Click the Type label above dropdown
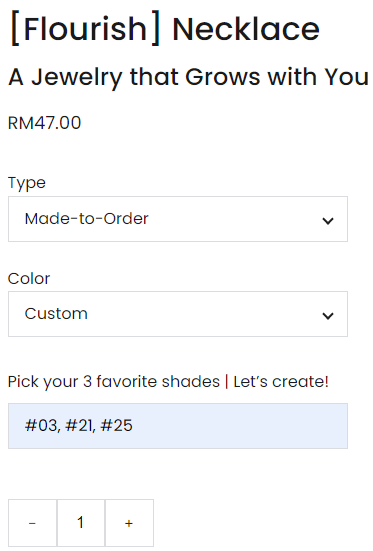The width and height of the screenshot is (373, 551). [x=27, y=183]
